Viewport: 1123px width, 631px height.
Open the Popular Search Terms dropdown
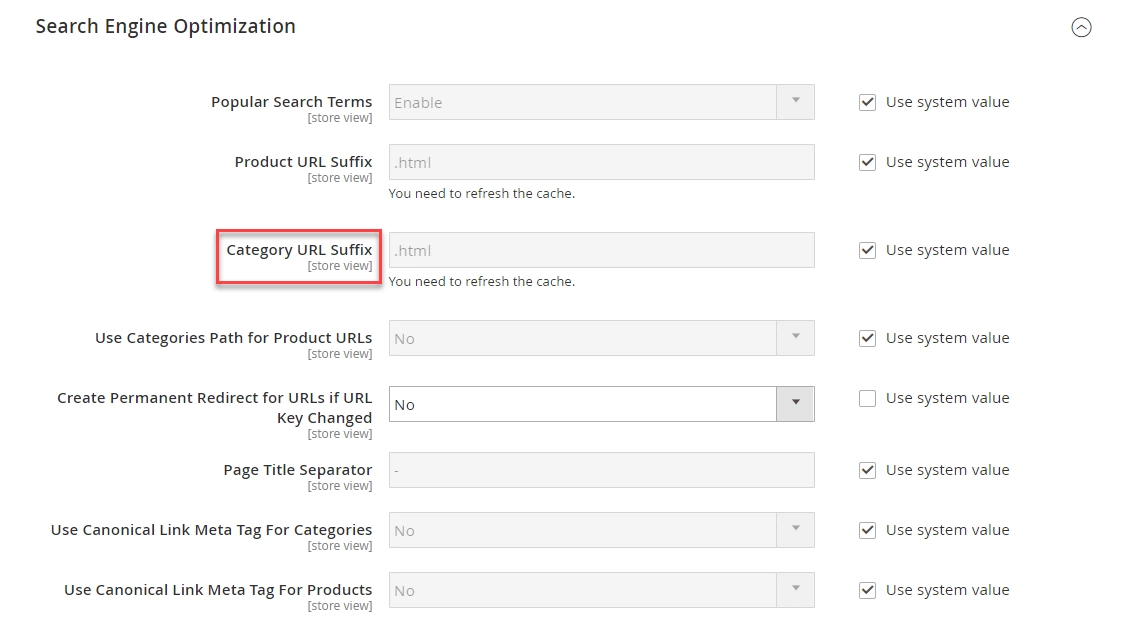[602, 102]
